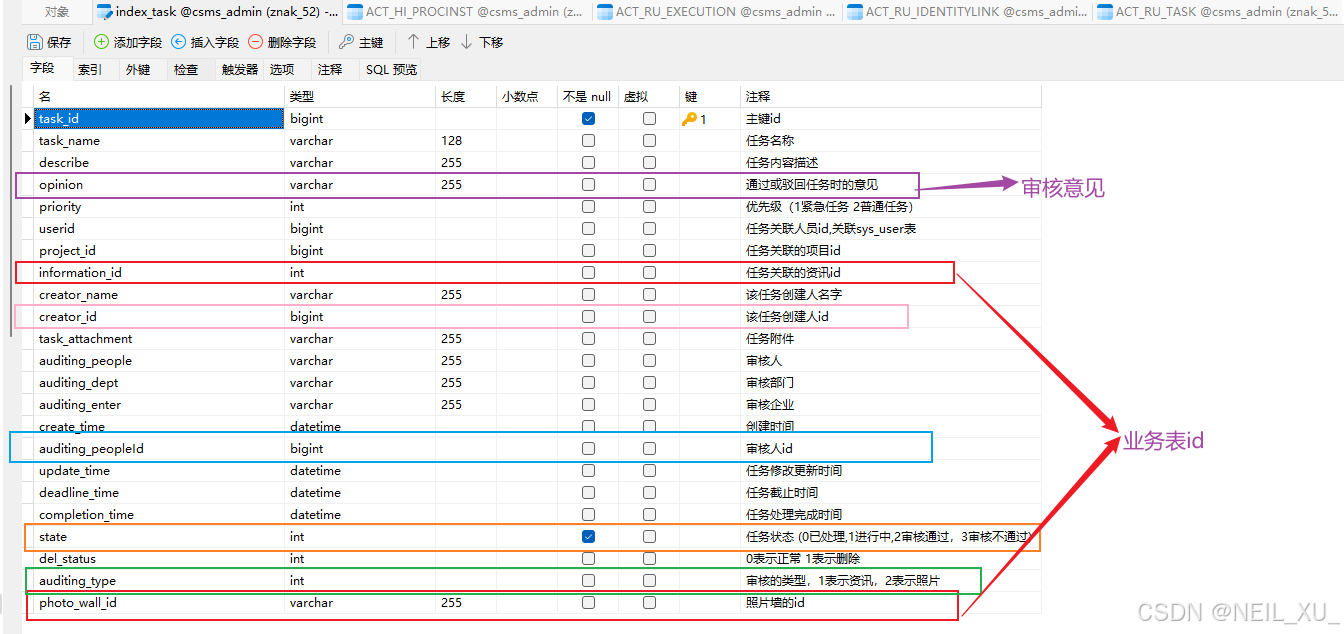Uncheck not-null checkbox for state row

click(588, 536)
